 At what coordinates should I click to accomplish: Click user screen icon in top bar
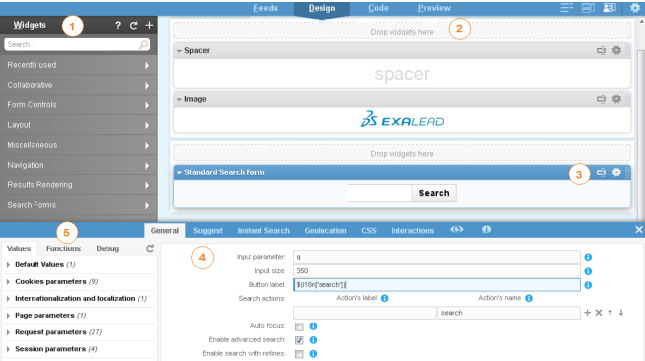click(609, 8)
